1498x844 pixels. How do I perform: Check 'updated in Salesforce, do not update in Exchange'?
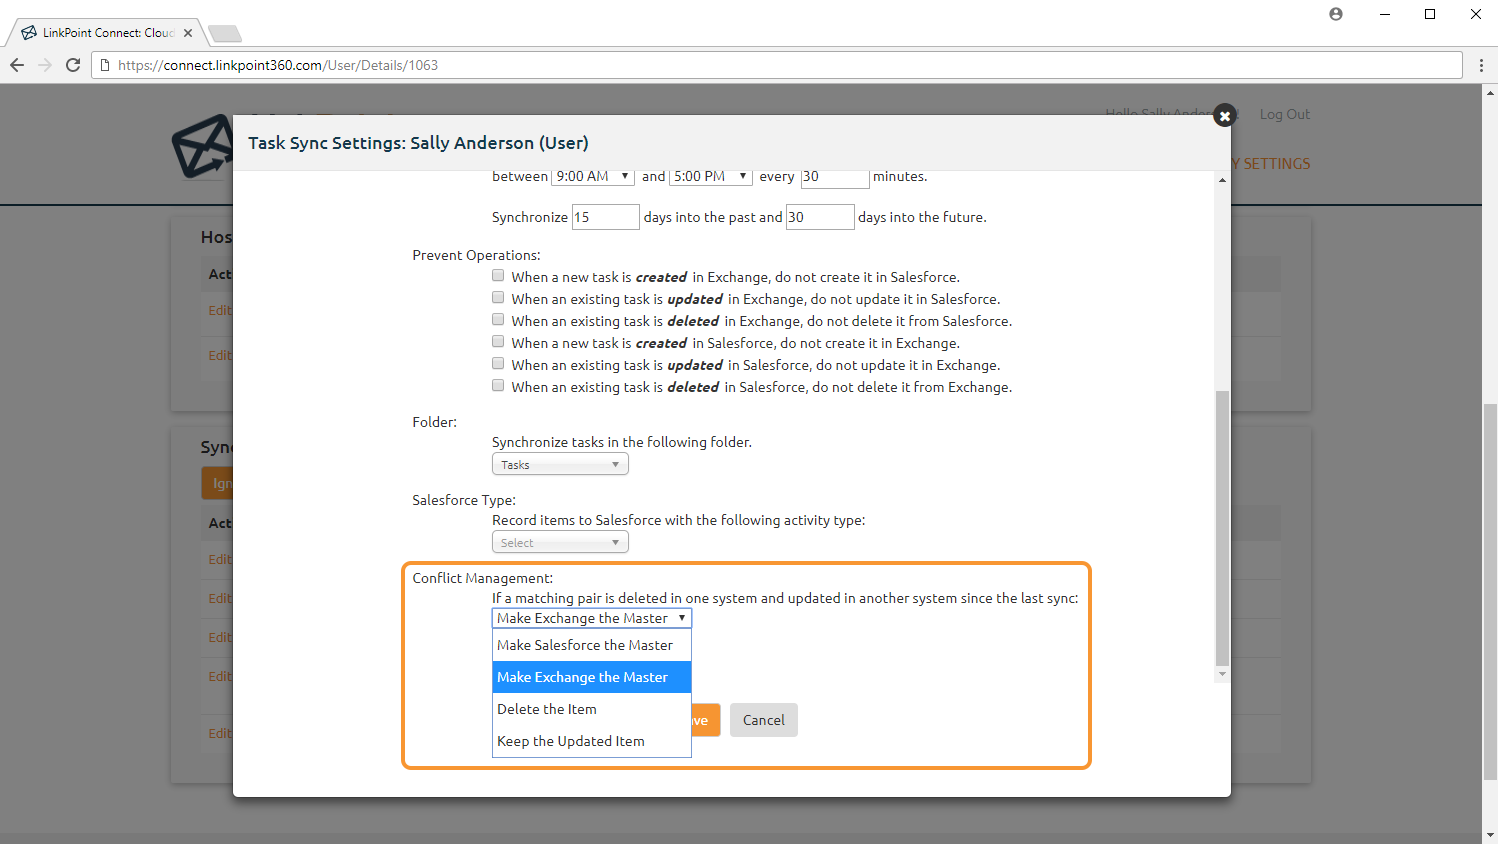pos(498,363)
